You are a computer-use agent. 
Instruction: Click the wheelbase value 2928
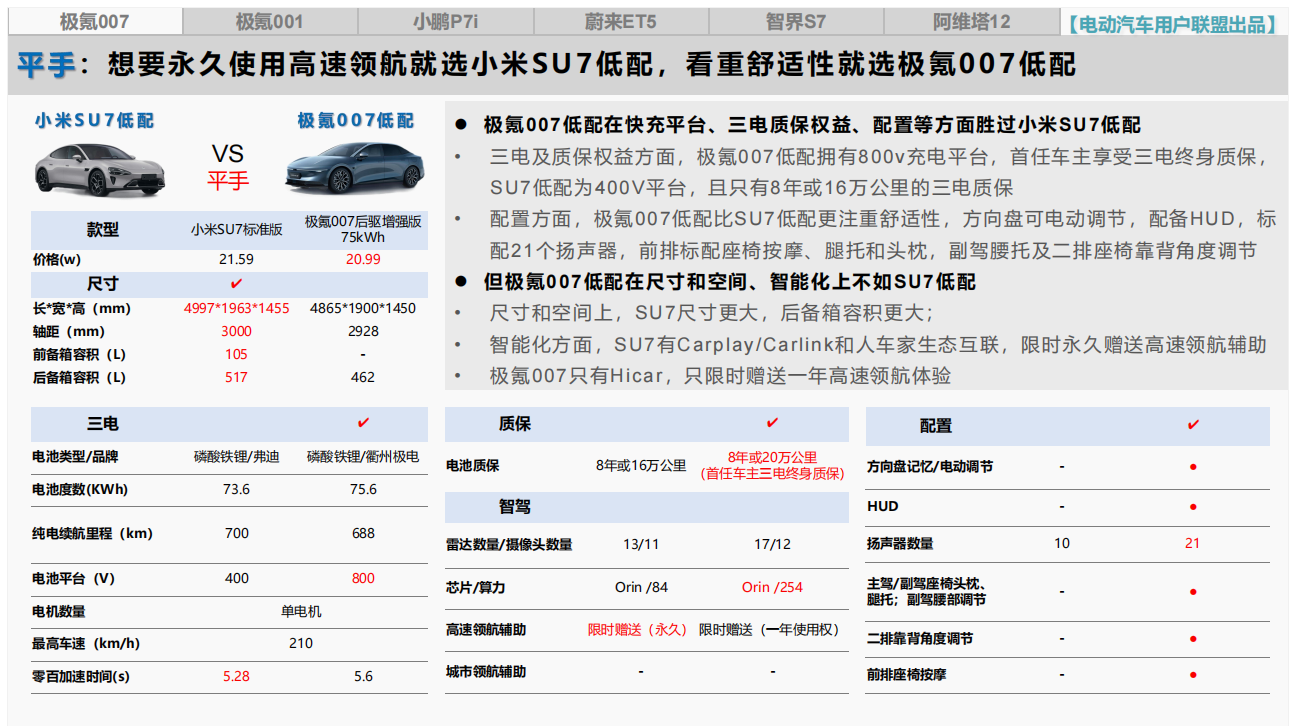click(363, 331)
